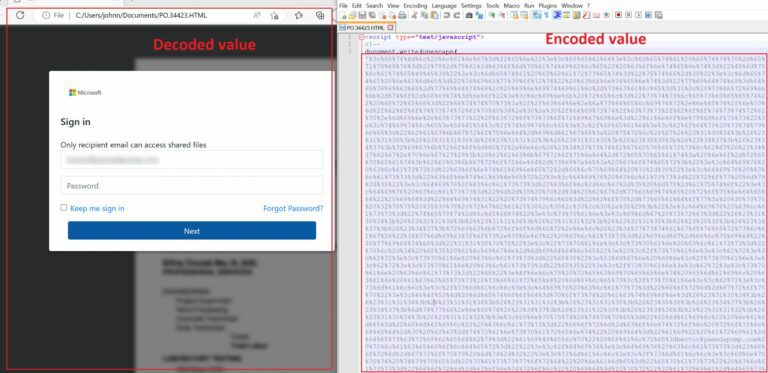Click the Password input field
Screen dimensions: 768x373
192,186
